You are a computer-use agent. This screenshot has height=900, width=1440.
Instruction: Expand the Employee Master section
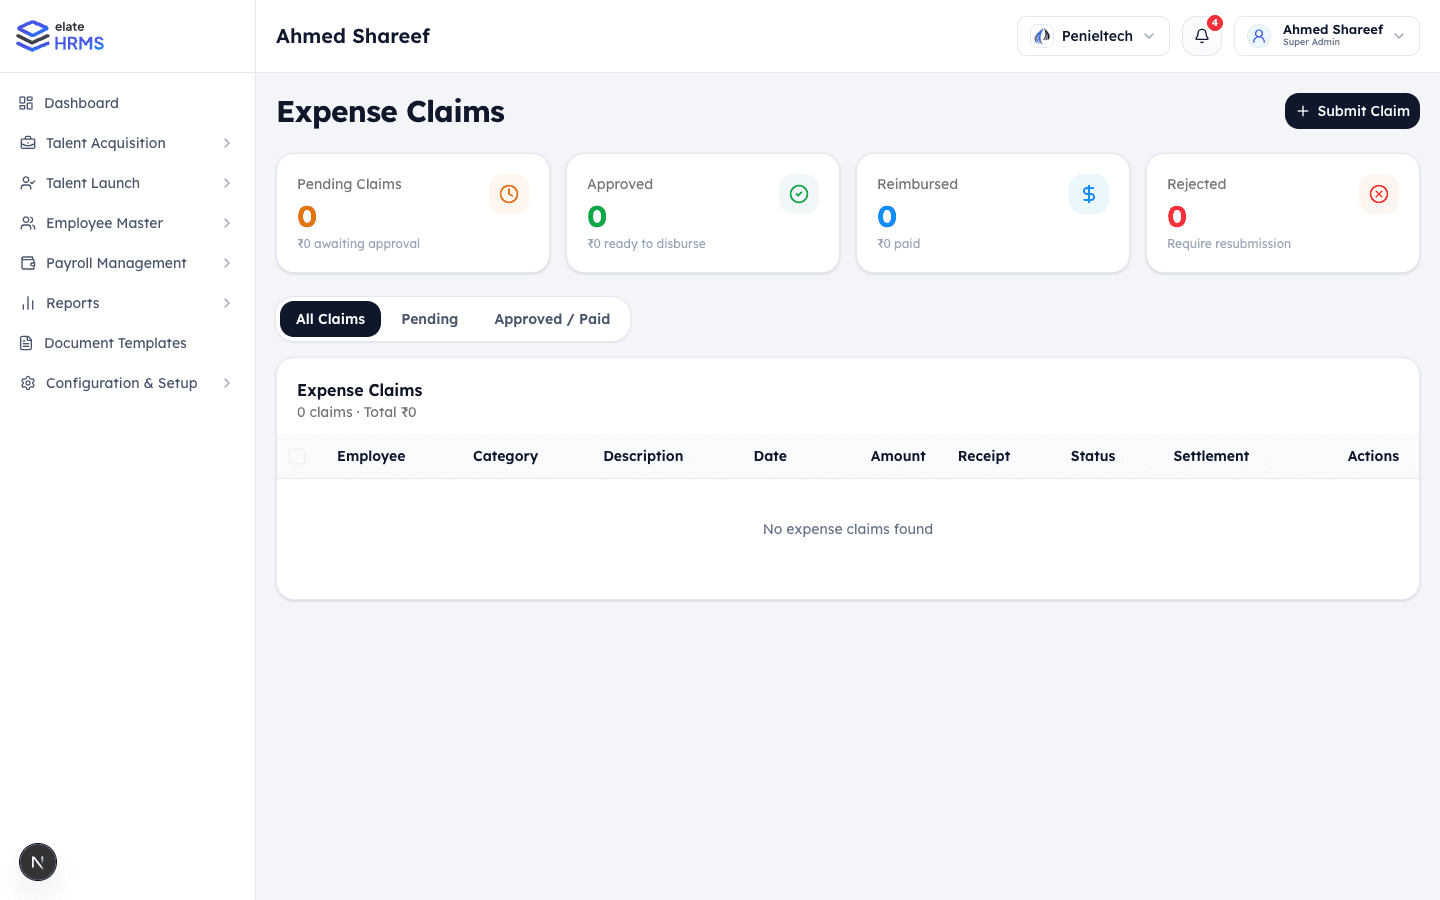(x=103, y=223)
